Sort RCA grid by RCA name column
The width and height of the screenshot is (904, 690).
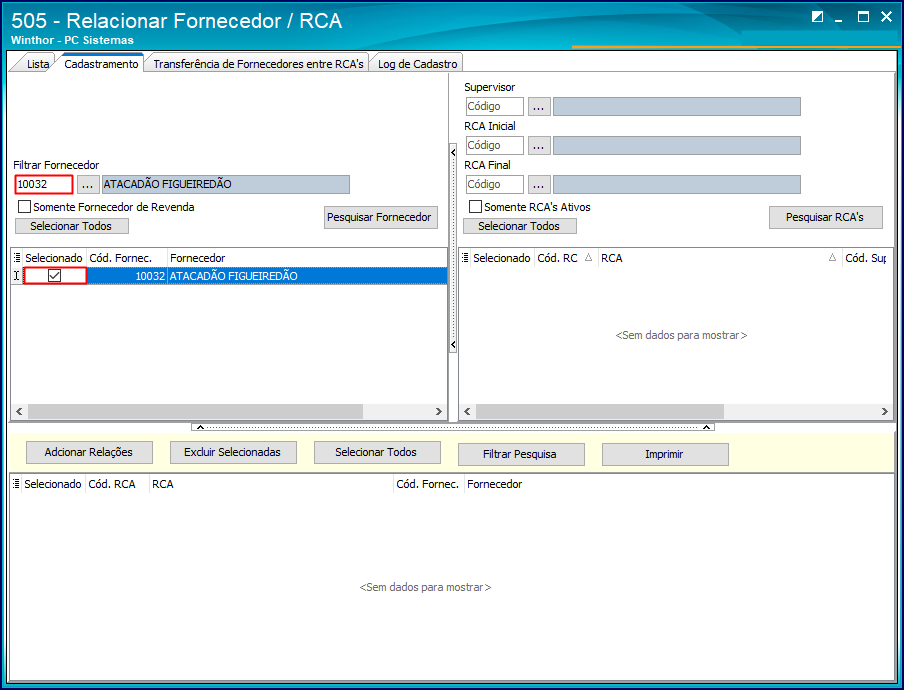[720, 258]
